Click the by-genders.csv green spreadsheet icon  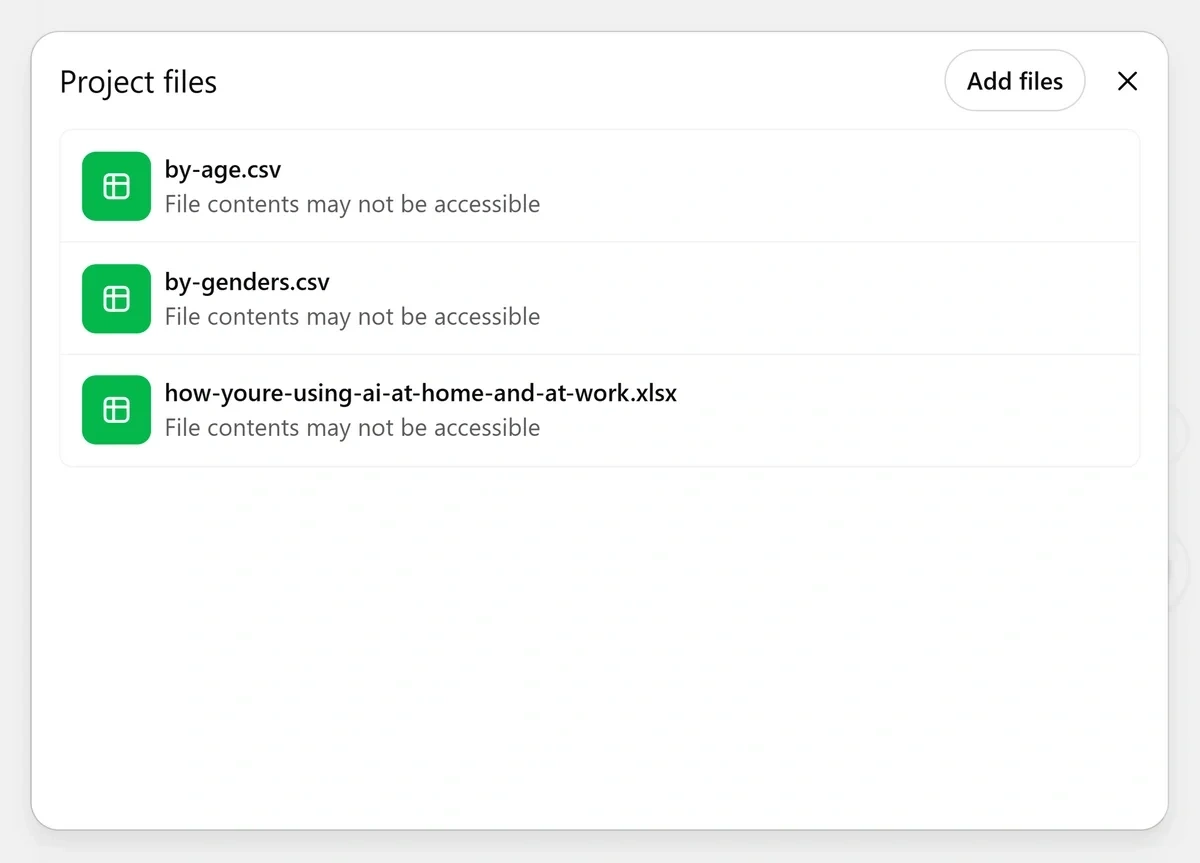pyautogui.click(x=116, y=298)
